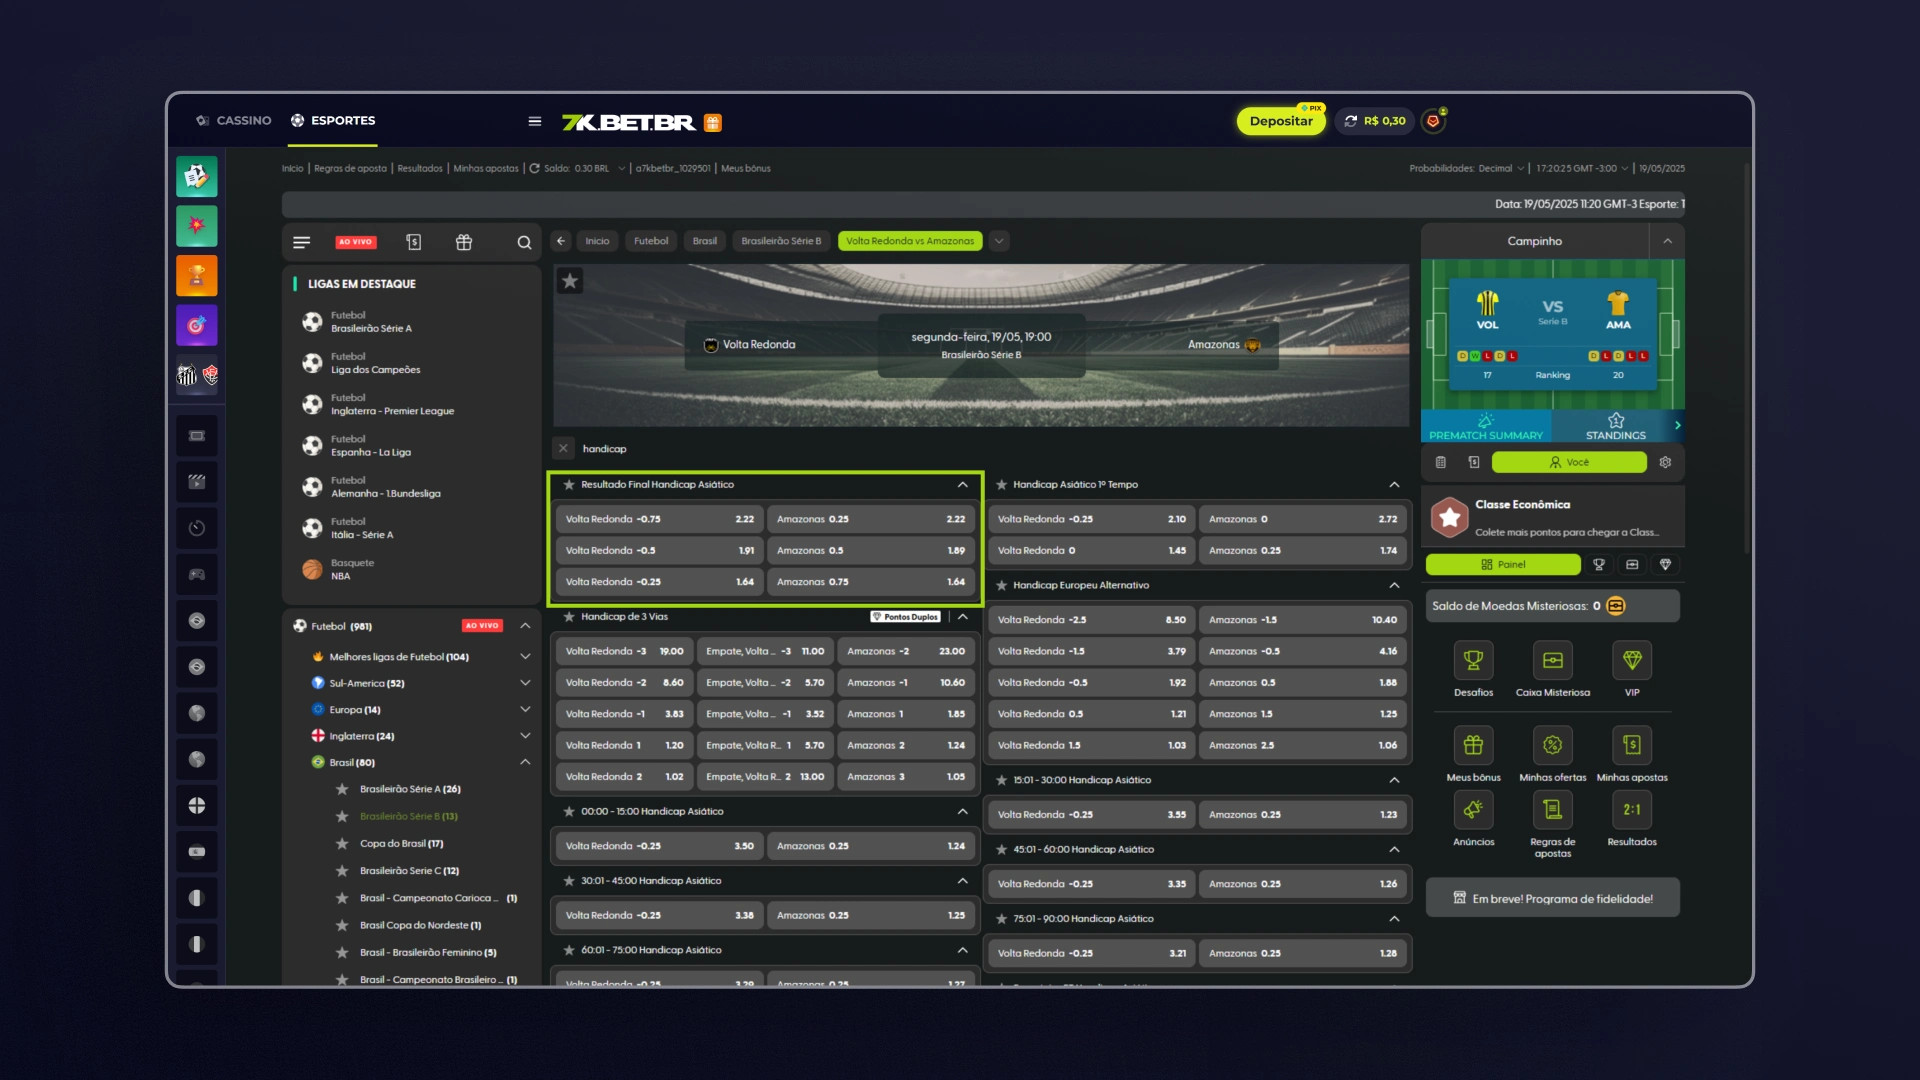Favorite Handicap de 3 Vias market
The image size is (1920, 1080).
click(569, 617)
